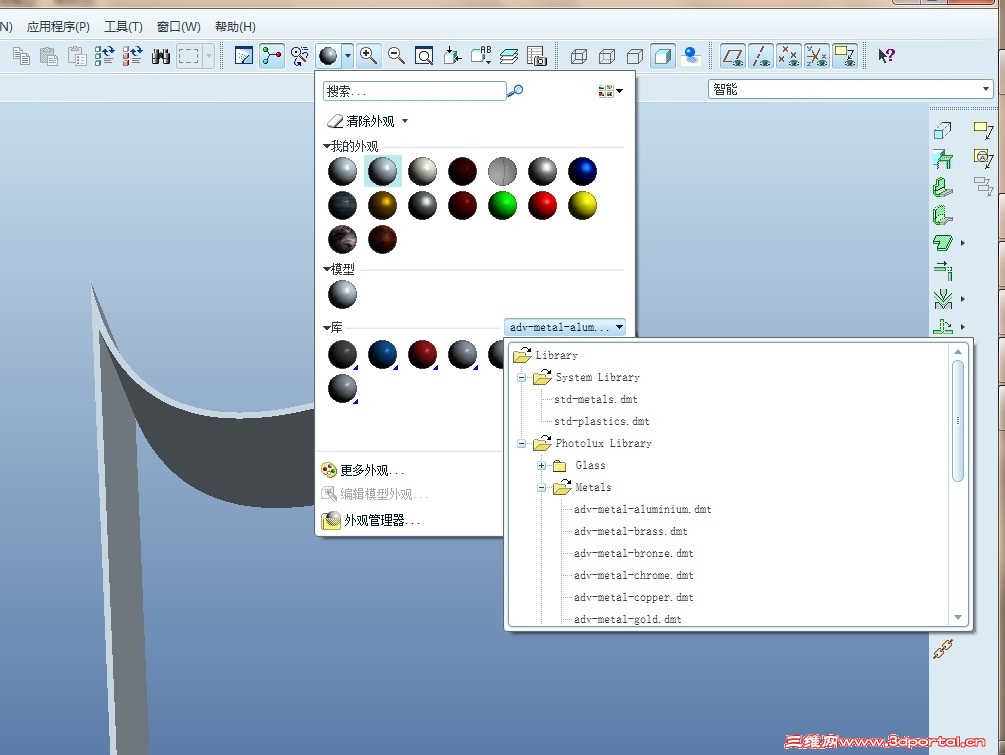
Task: Collapse the 模型 section
Action: pyautogui.click(x=327, y=269)
